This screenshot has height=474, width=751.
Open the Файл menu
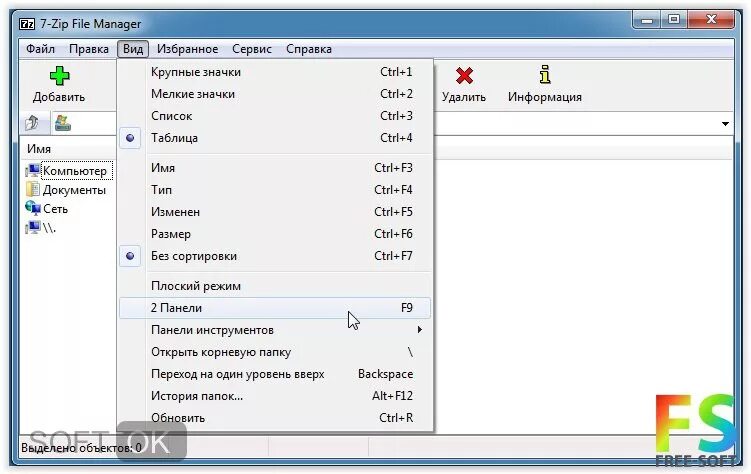pos(40,49)
